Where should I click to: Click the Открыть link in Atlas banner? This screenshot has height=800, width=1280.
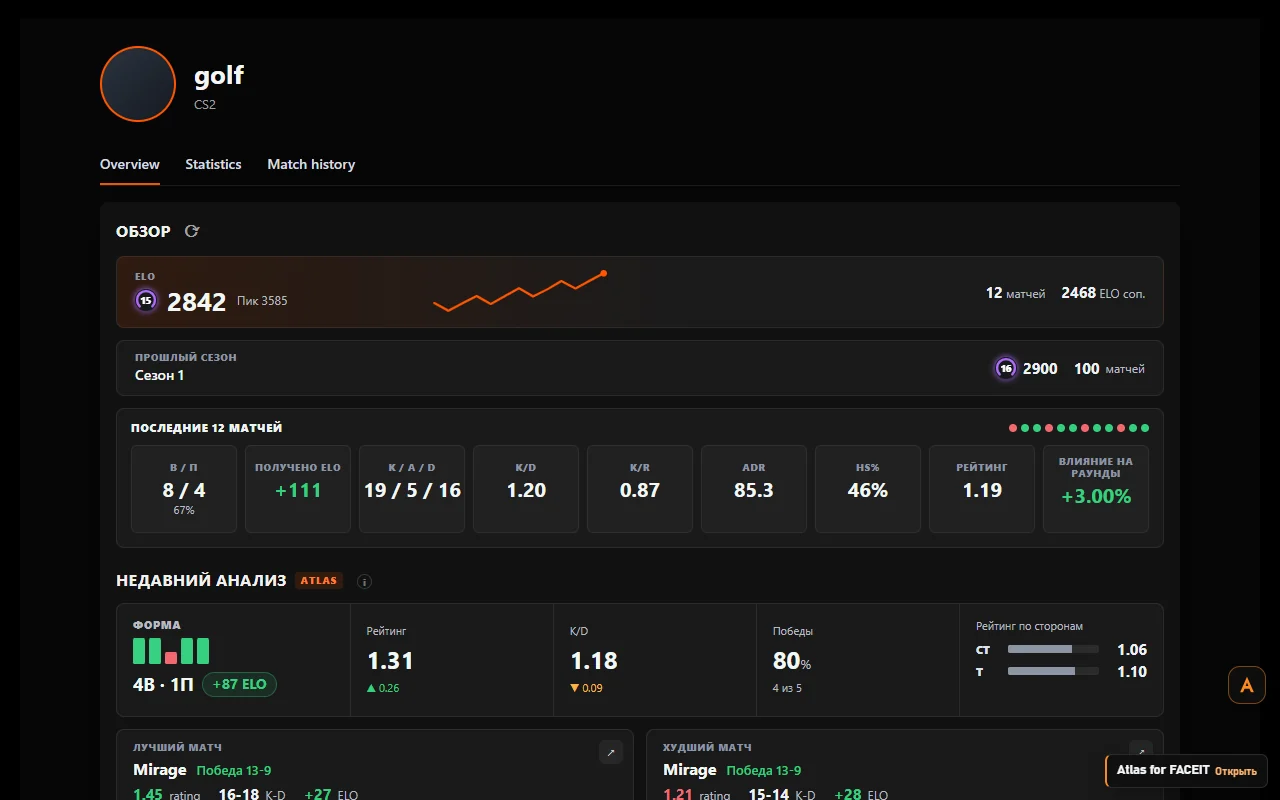[1236, 771]
